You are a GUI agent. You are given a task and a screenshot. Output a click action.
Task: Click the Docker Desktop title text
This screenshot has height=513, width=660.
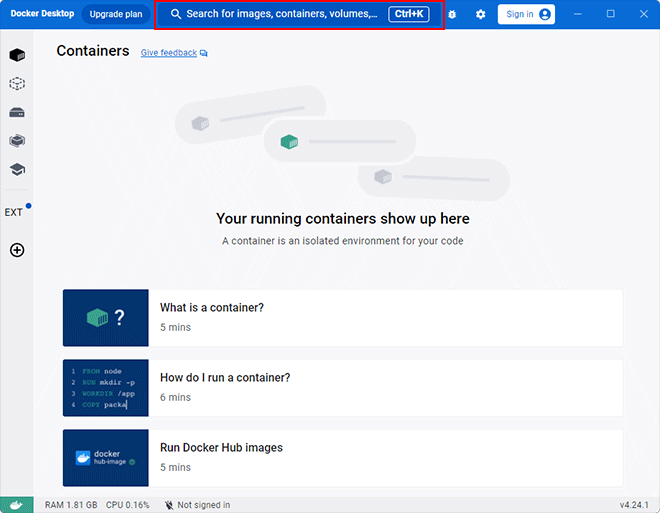click(x=42, y=13)
